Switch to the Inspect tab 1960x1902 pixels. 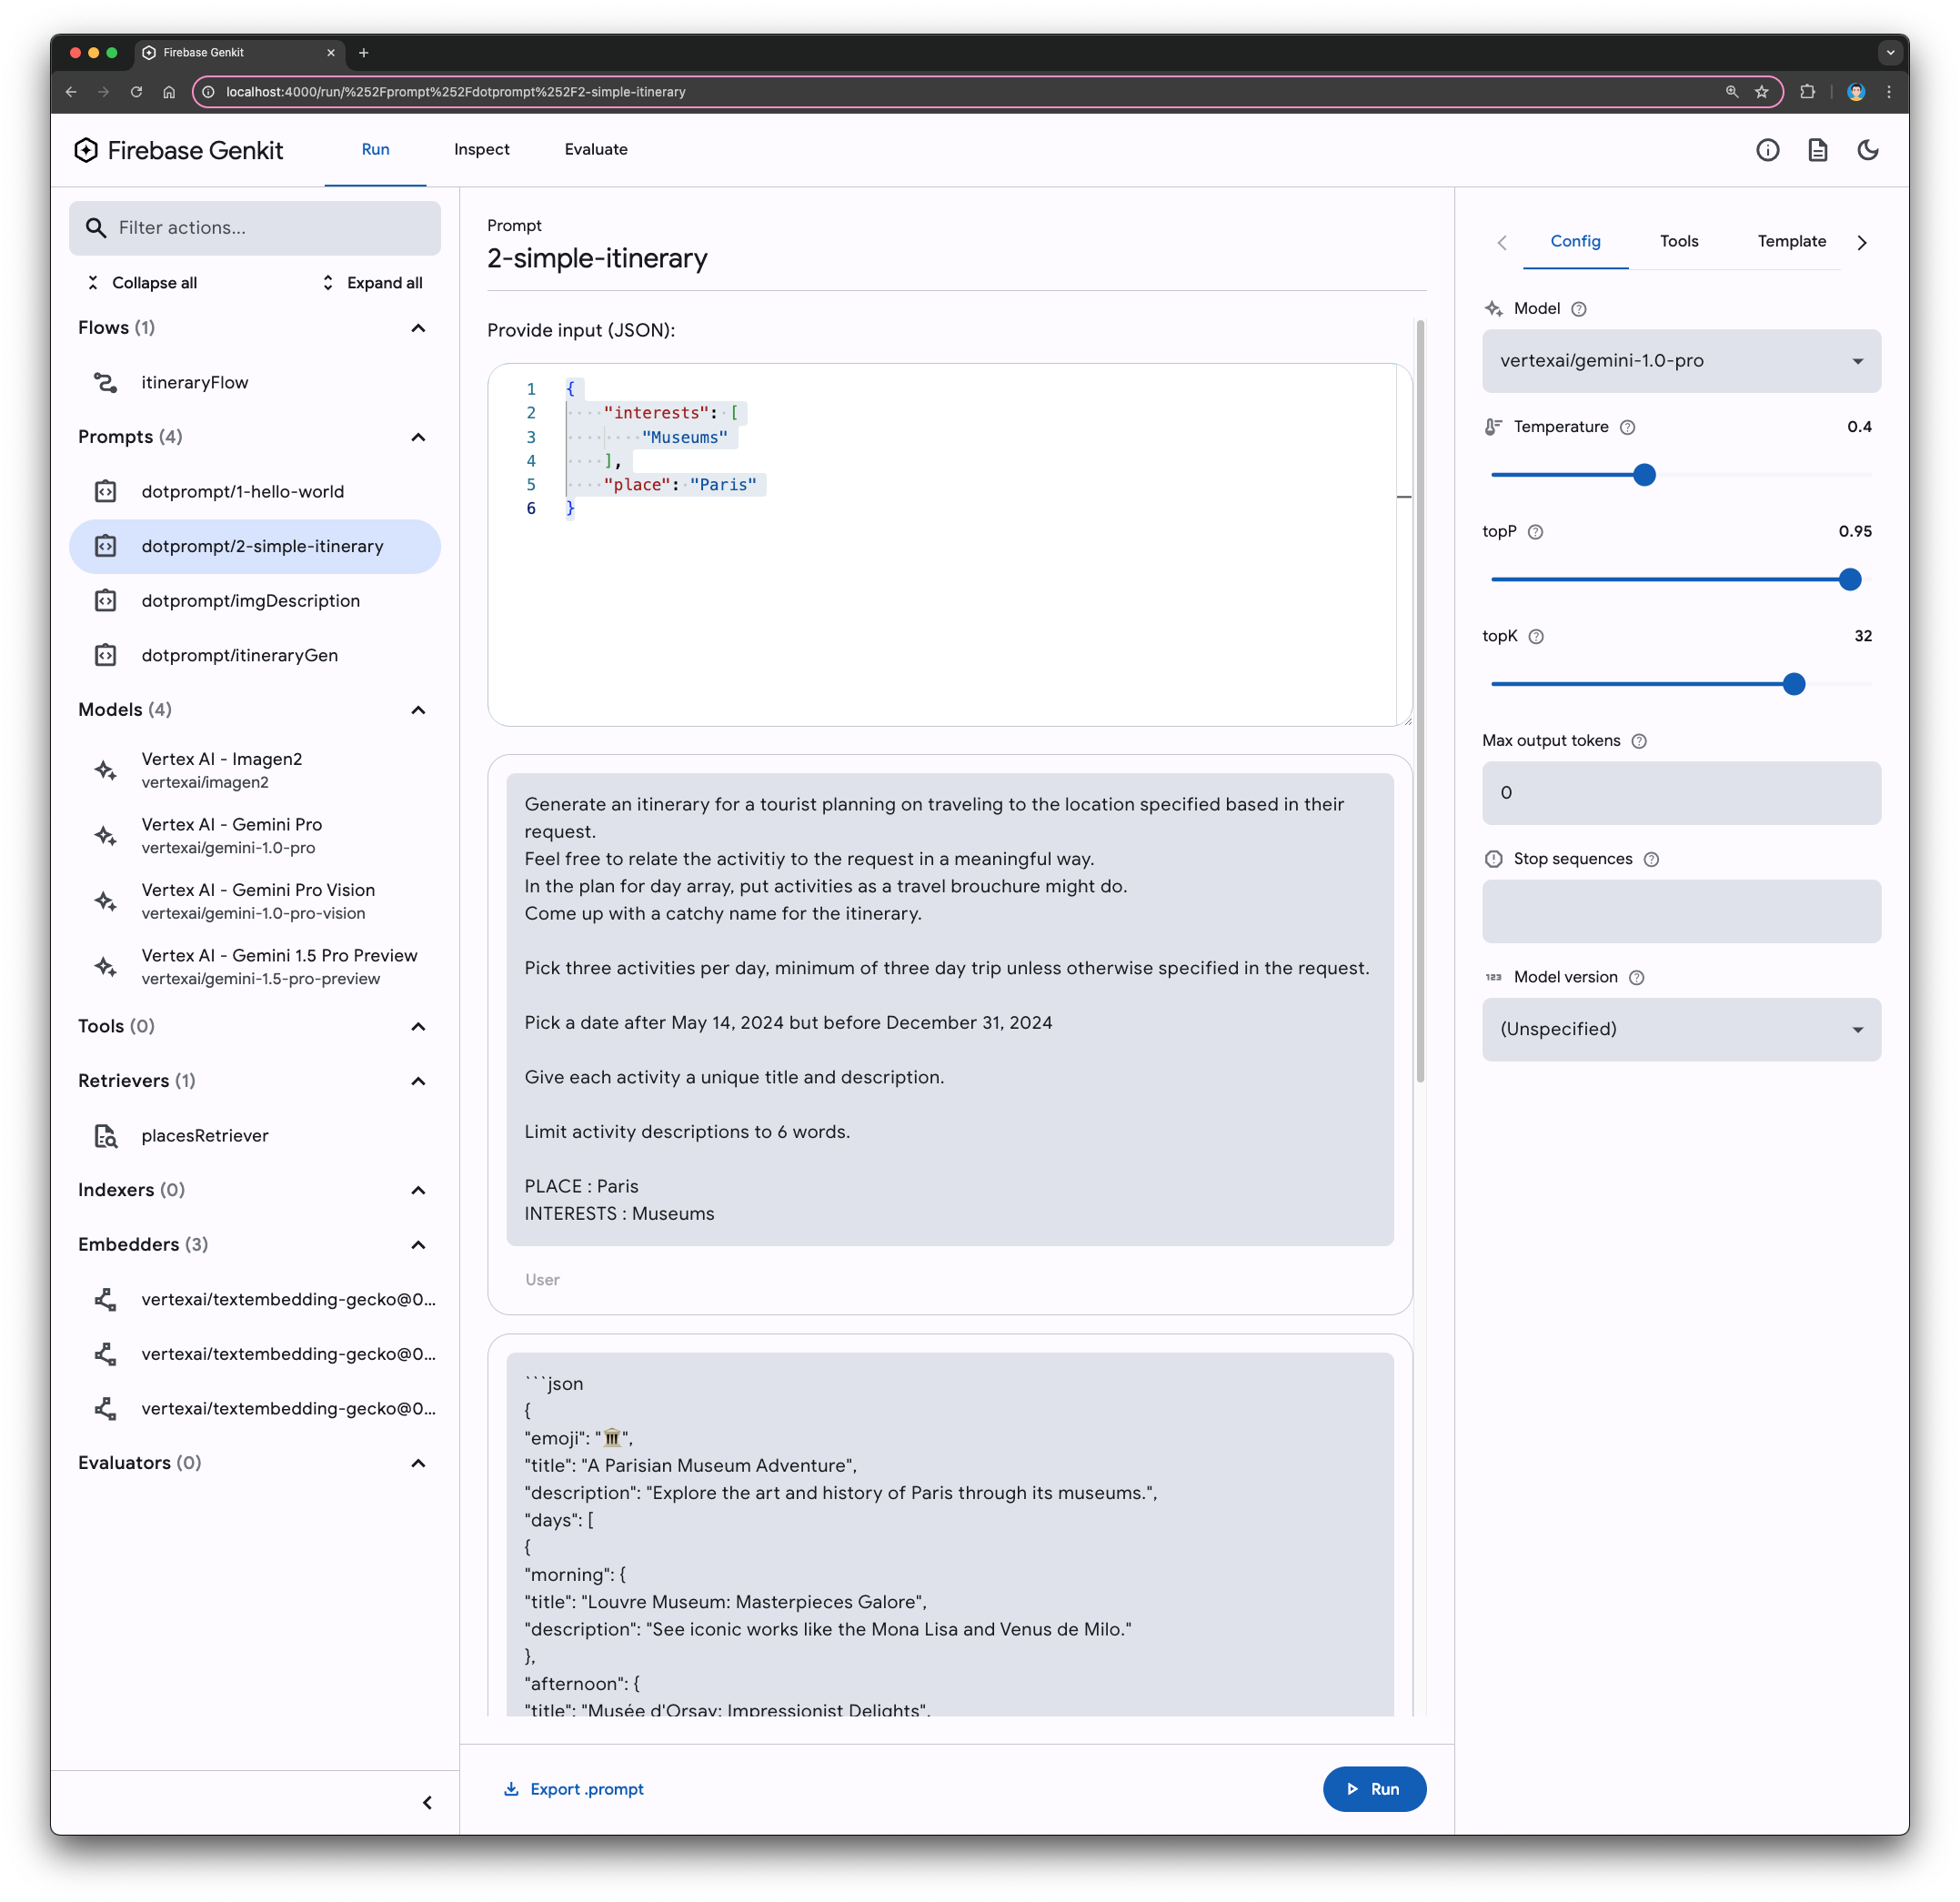[481, 149]
